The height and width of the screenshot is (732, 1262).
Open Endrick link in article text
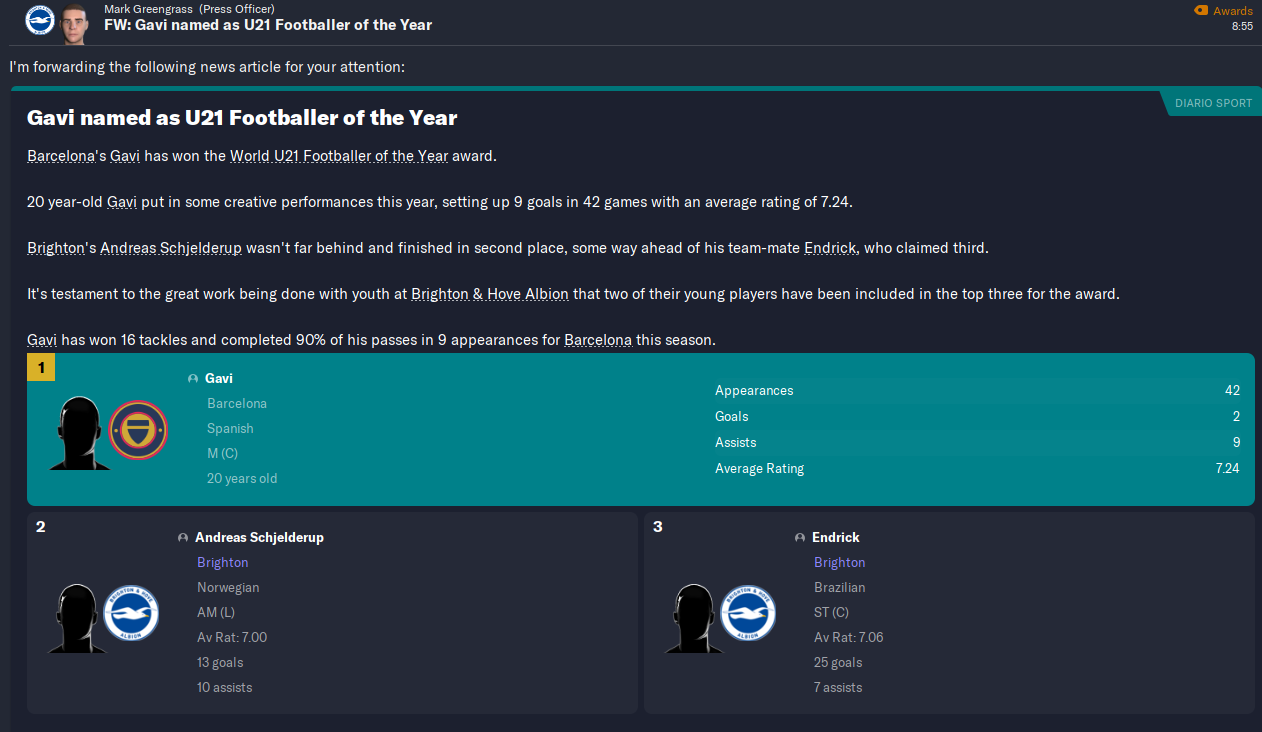coord(830,248)
